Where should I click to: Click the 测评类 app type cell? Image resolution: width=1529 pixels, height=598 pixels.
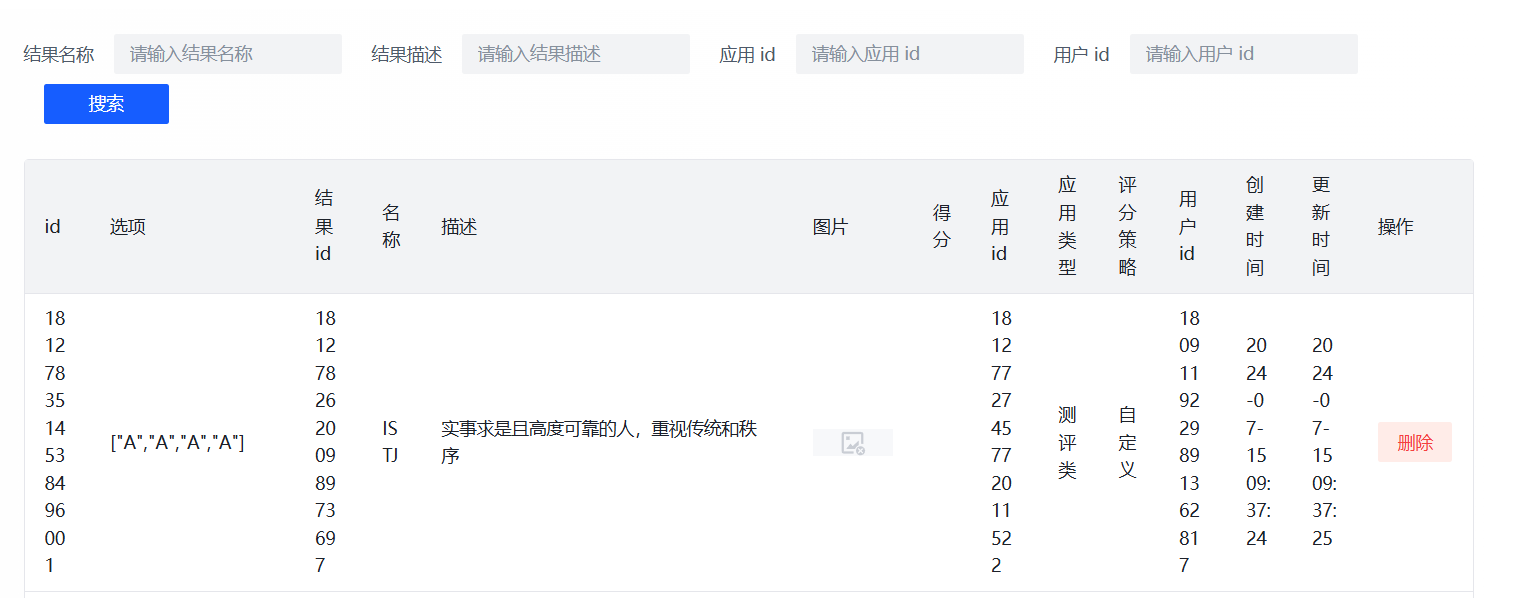[x=1067, y=442]
